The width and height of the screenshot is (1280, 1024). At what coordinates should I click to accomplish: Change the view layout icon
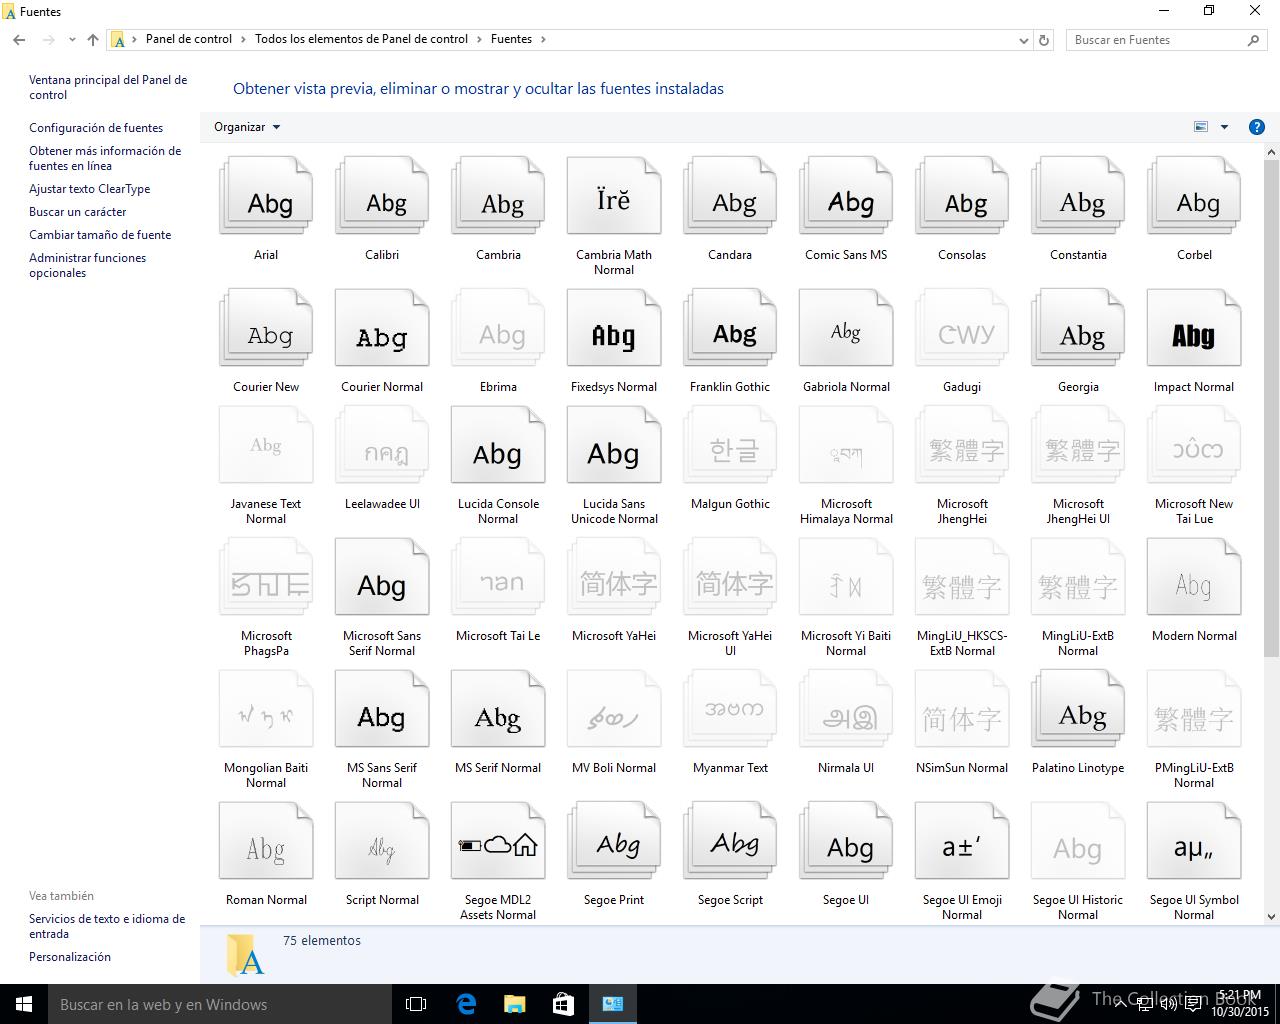tap(1201, 127)
